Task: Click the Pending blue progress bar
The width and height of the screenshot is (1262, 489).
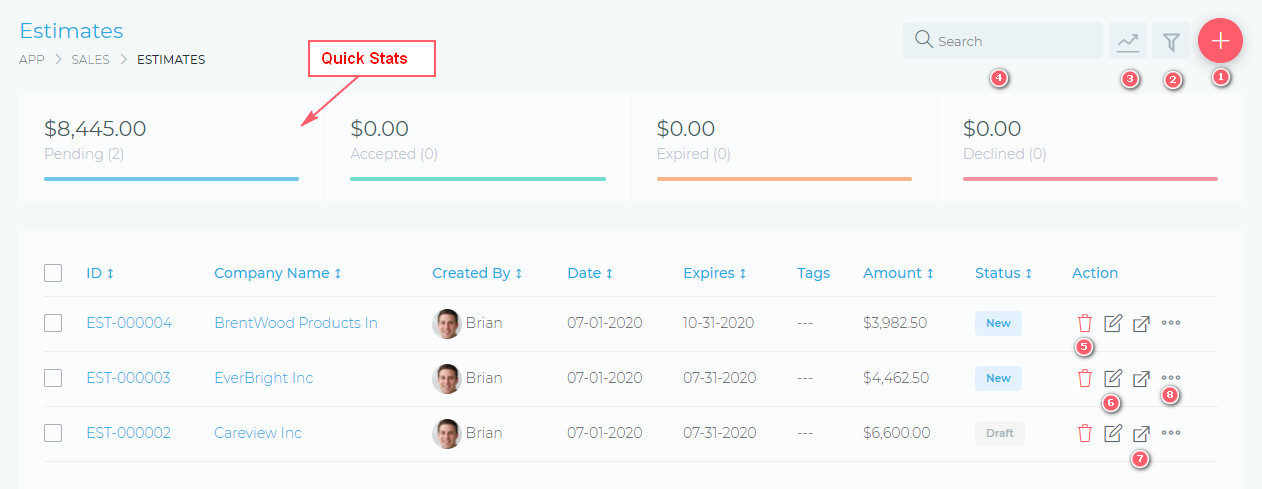Action: click(171, 179)
